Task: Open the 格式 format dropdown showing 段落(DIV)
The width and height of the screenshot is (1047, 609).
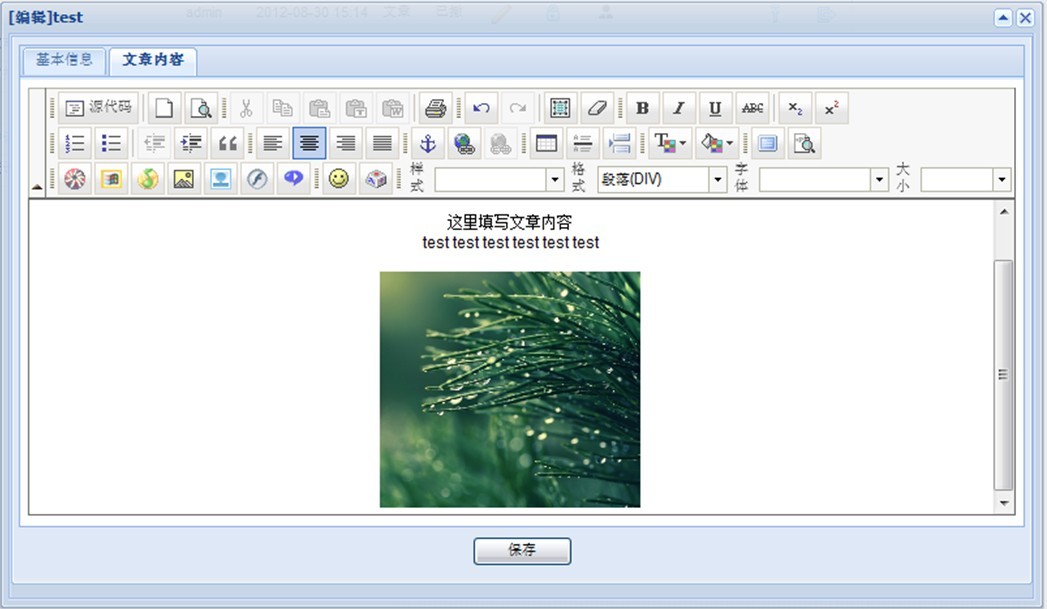Action: (662, 180)
